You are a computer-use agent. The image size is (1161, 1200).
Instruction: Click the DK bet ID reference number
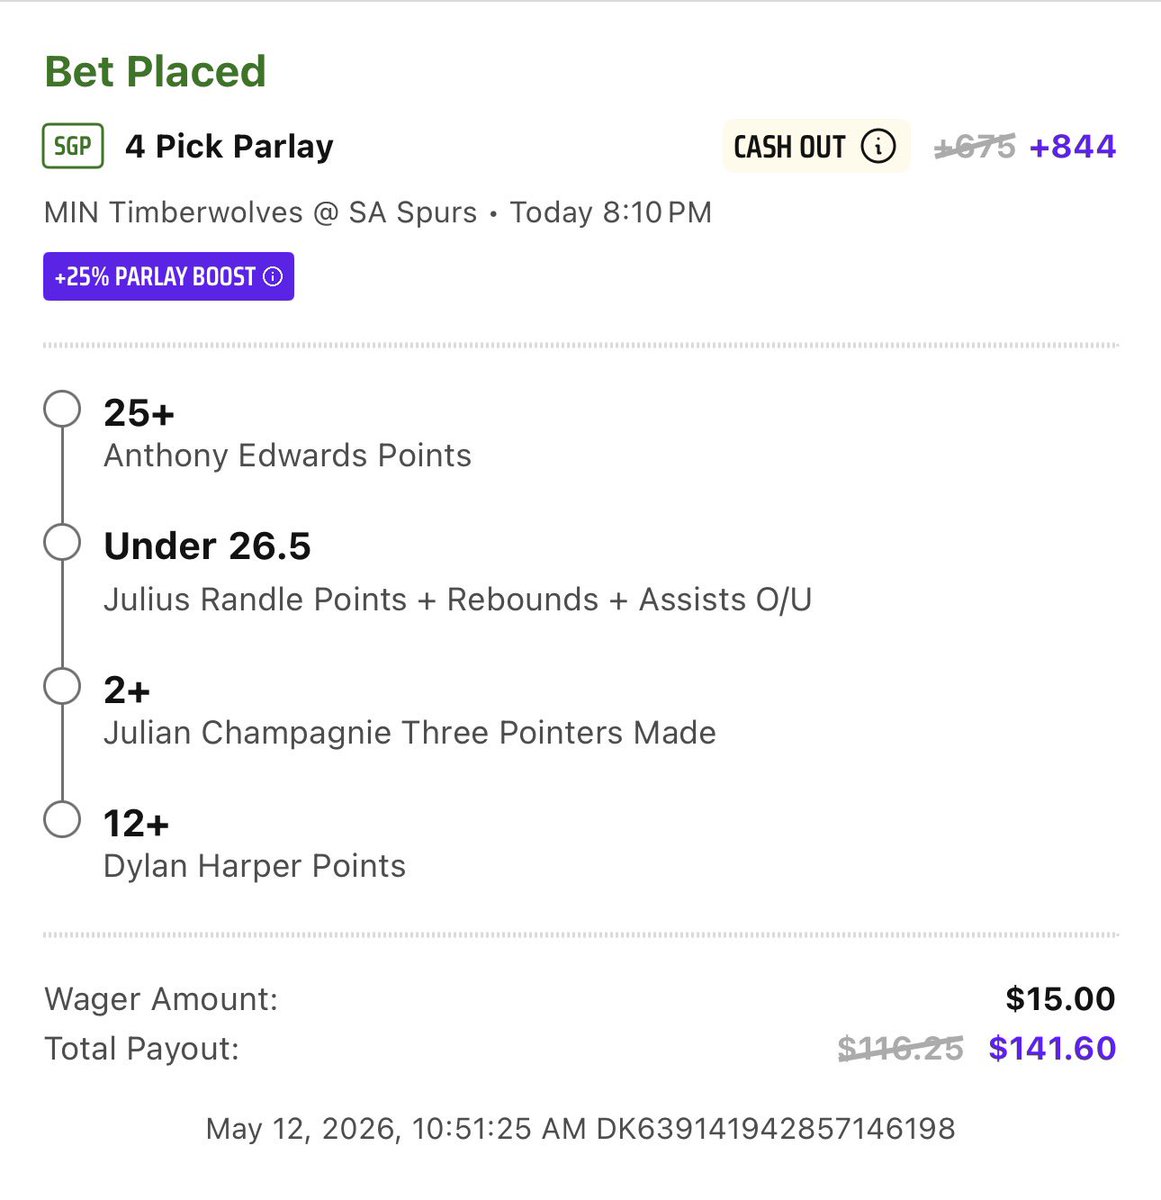776,1129
